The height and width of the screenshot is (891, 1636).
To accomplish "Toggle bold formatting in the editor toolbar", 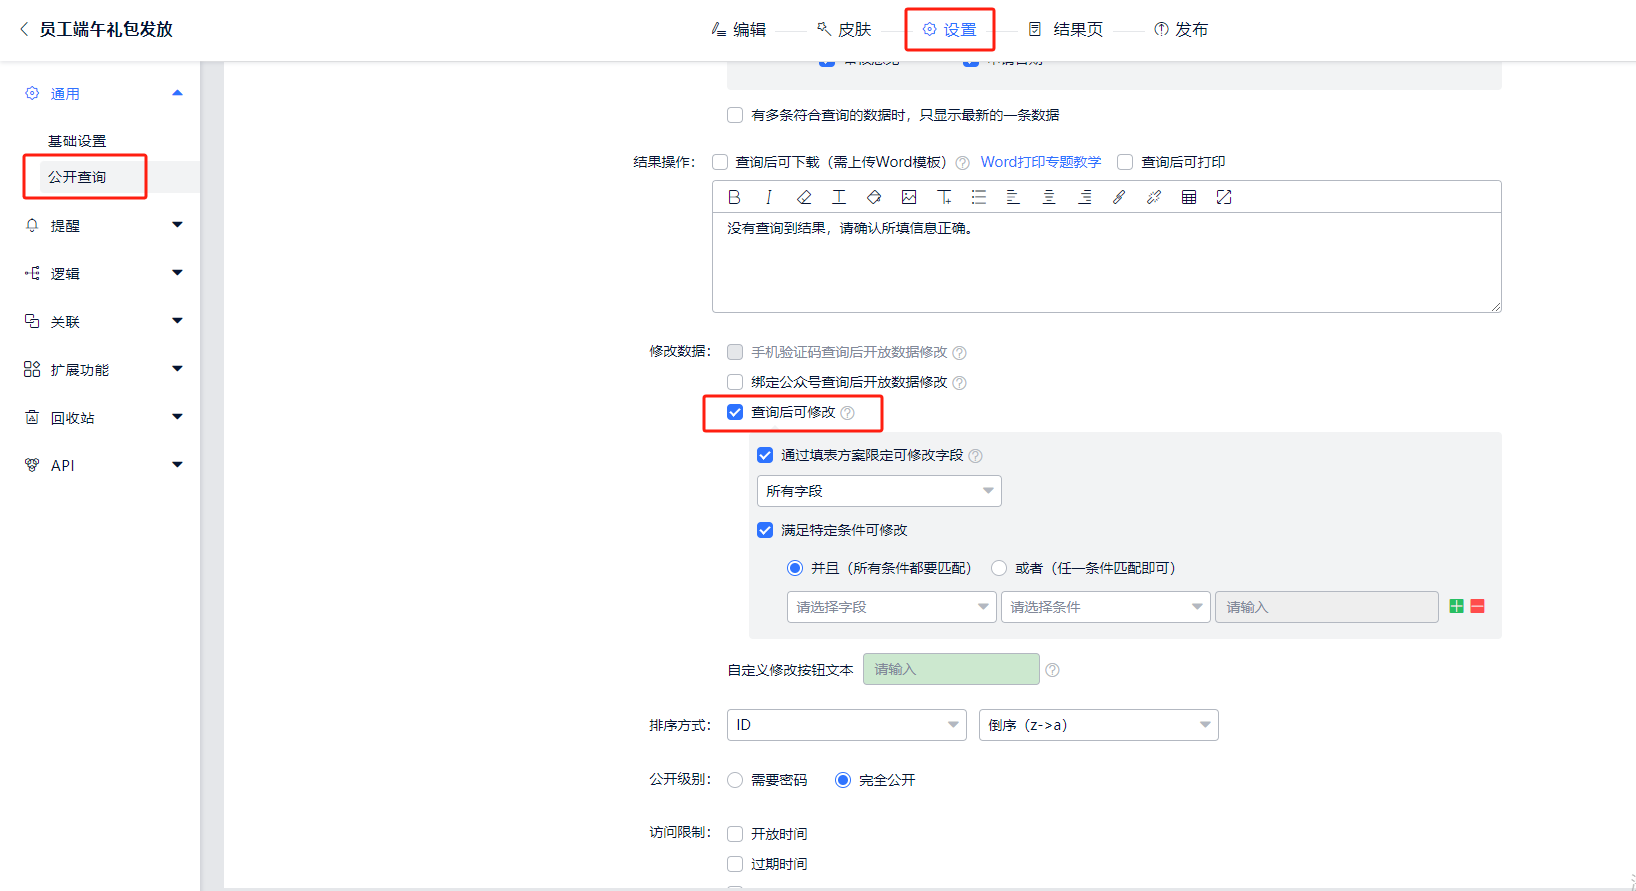I will pyautogui.click(x=734, y=197).
